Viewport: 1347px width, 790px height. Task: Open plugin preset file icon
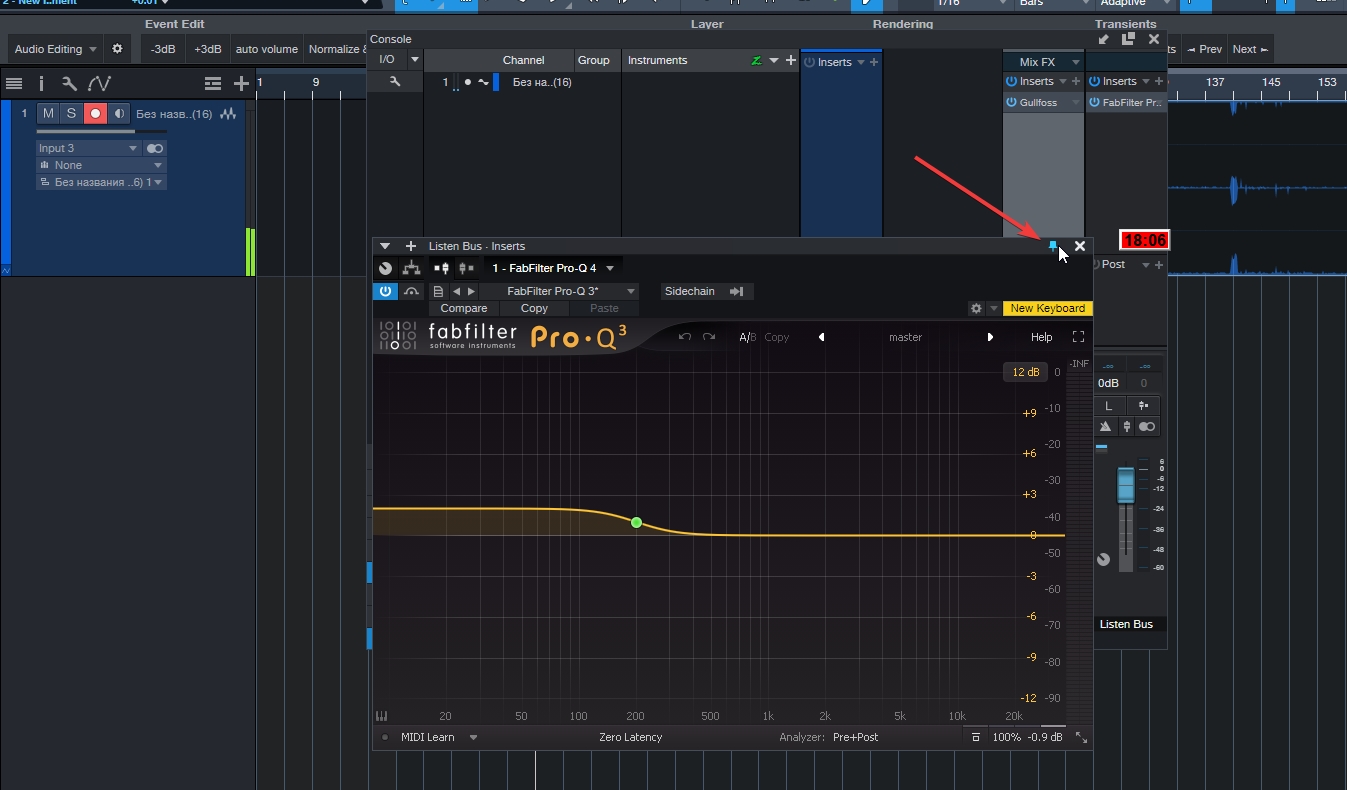[438, 291]
